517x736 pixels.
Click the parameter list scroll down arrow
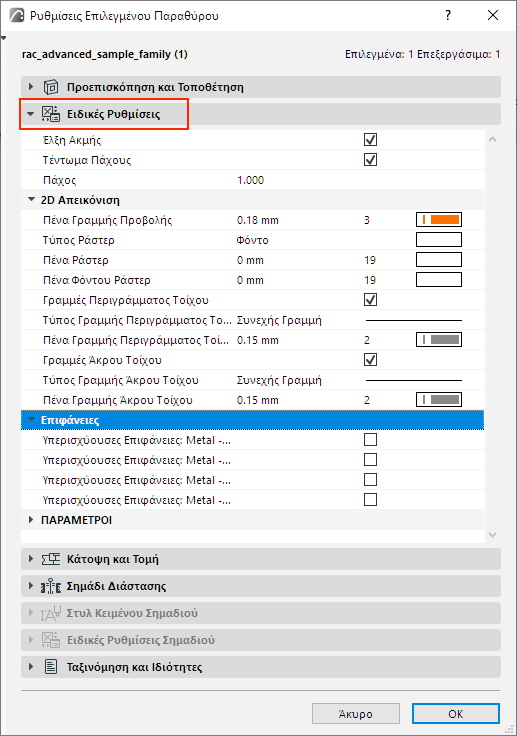point(492,535)
